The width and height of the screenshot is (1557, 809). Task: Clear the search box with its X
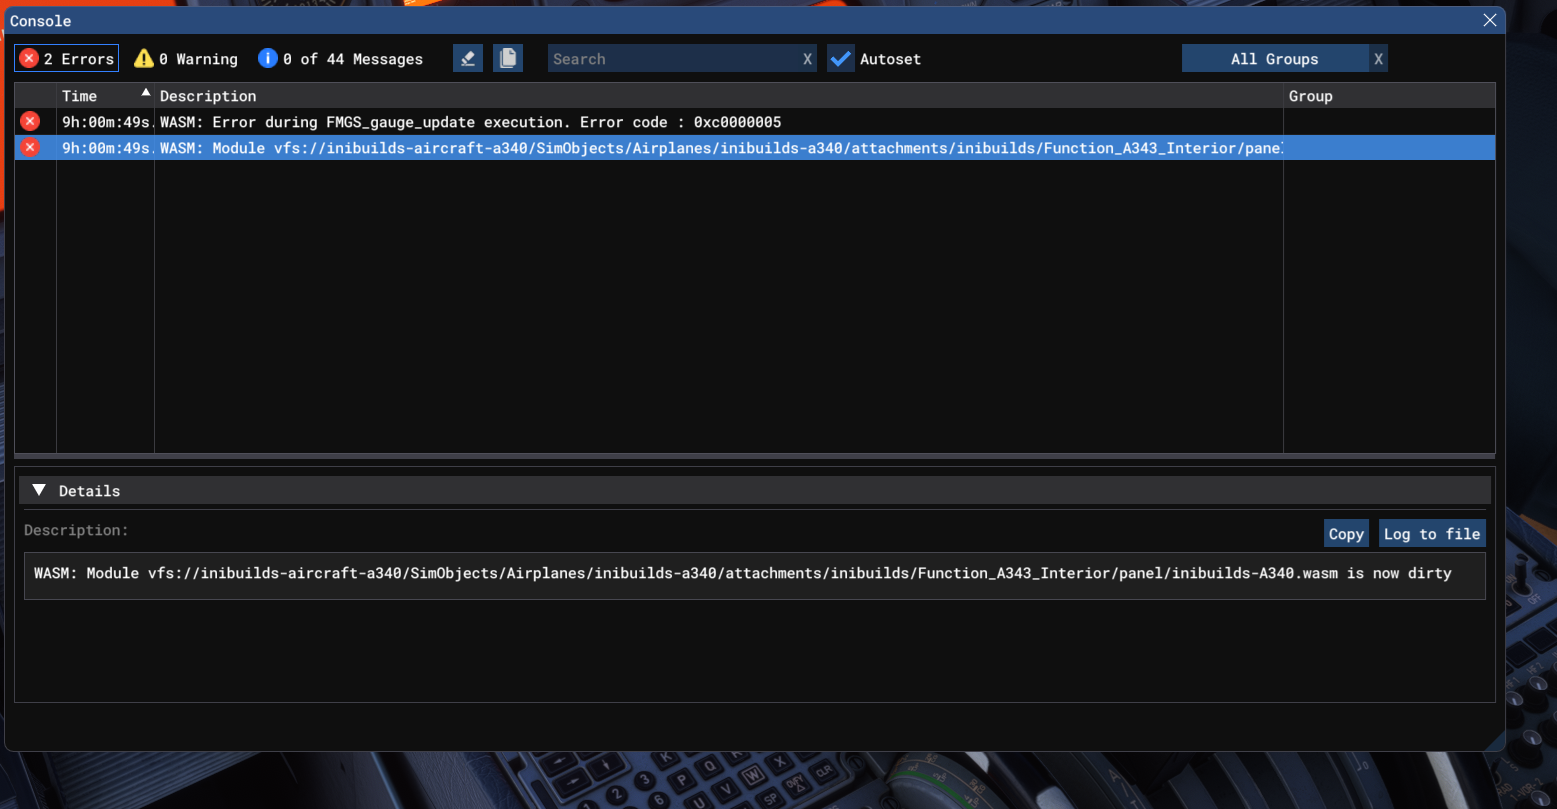tap(807, 59)
